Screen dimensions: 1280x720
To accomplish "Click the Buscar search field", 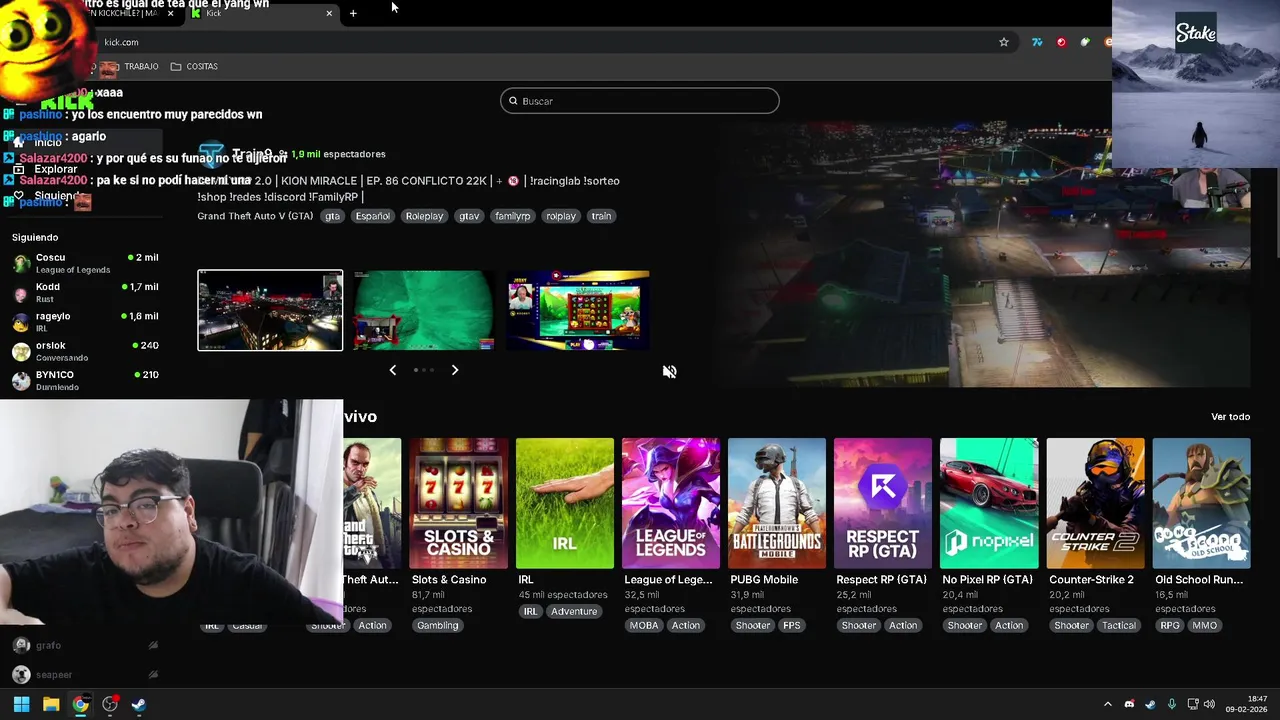I will pyautogui.click(x=640, y=101).
